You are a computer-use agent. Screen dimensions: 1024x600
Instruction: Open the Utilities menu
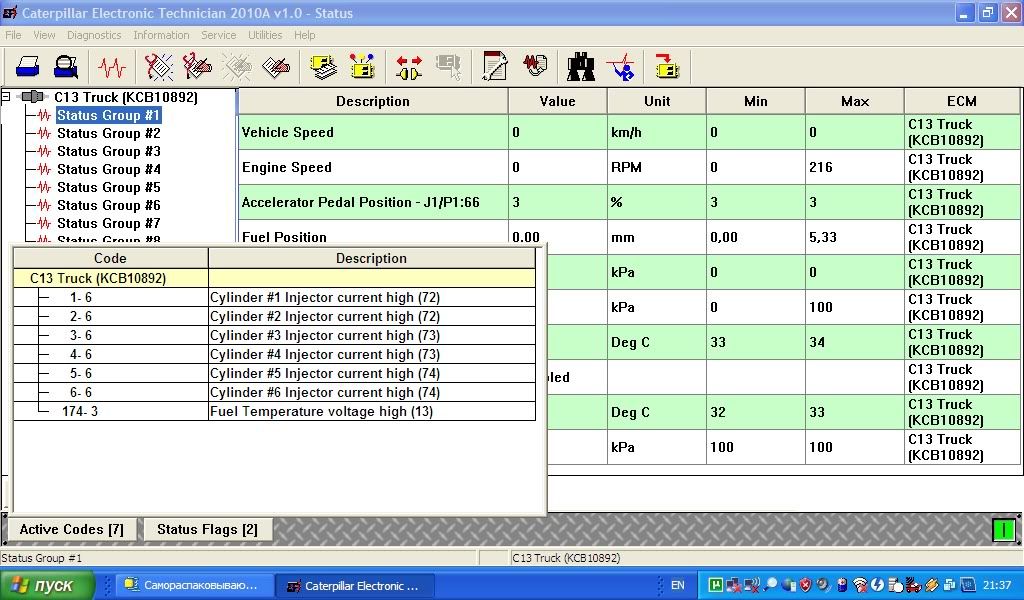pos(265,35)
